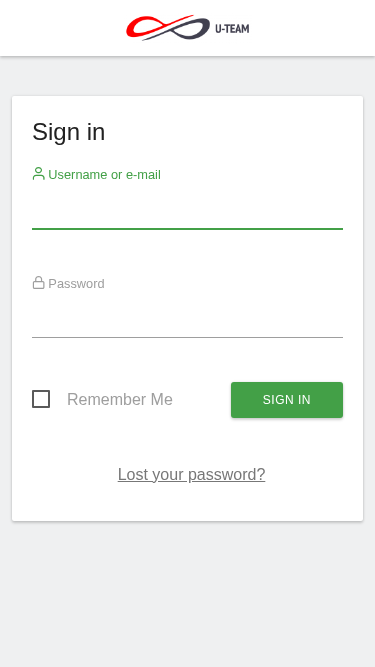
Task: Select the Remember Me label text
Action: coord(120,399)
